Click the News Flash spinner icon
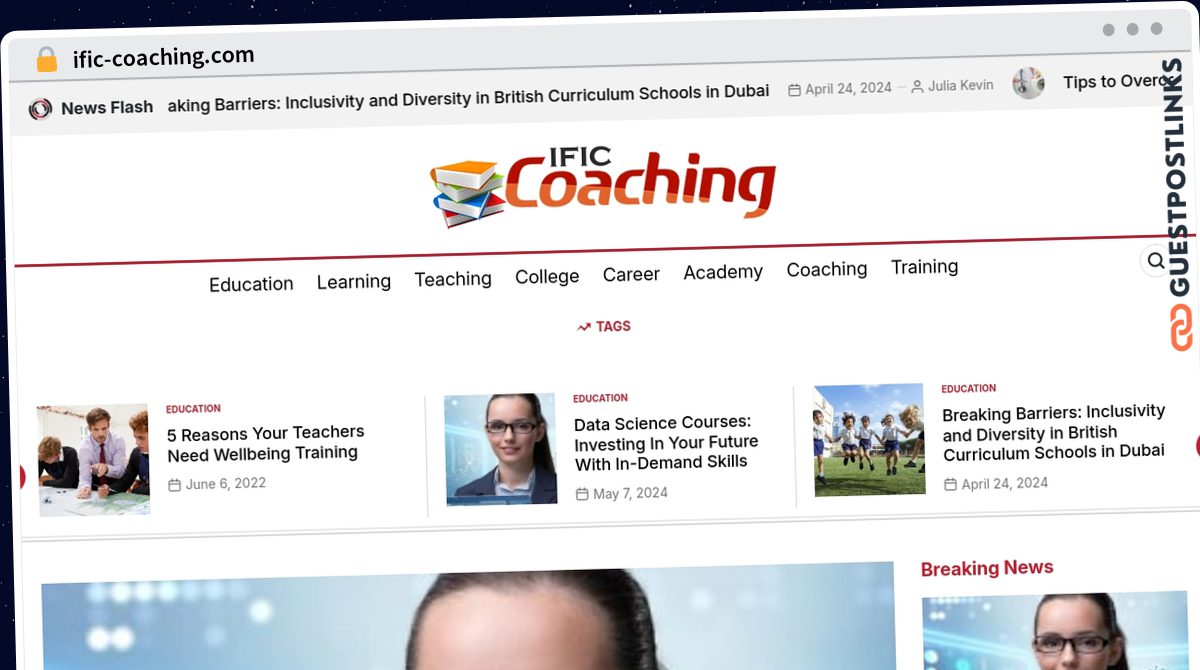The image size is (1200, 670). click(40, 109)
